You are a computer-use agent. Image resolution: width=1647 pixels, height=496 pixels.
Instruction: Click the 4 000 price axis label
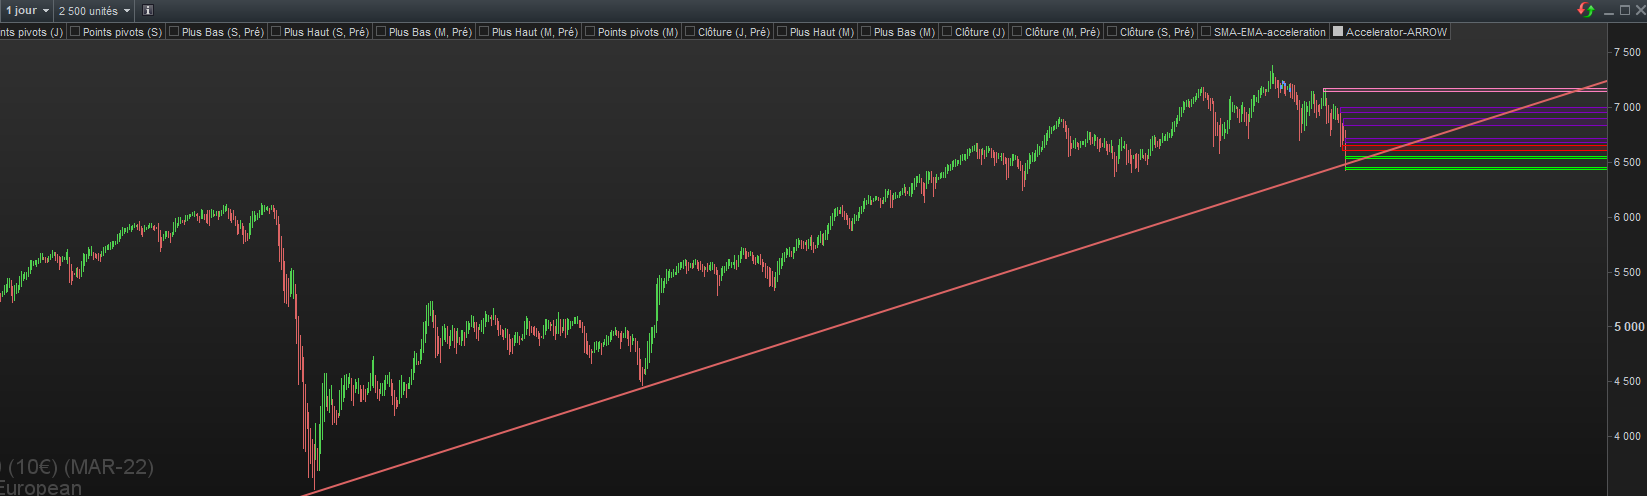pyautogui.click(x=1627, y=436)
